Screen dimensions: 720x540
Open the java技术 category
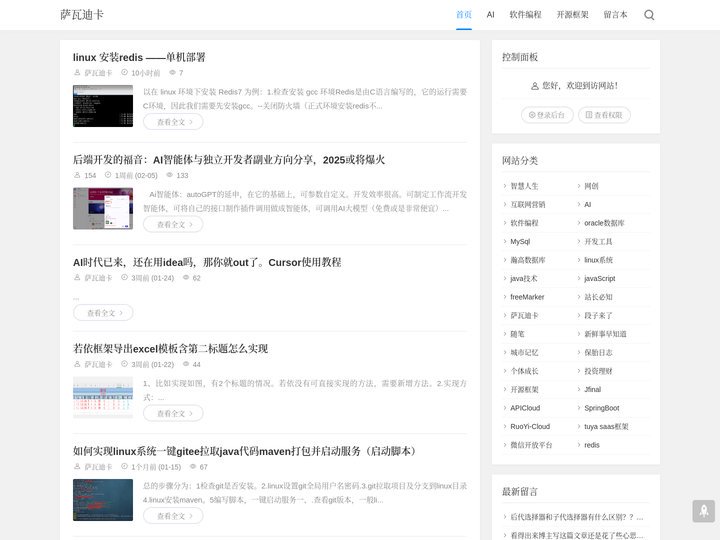tap(523, 278)
